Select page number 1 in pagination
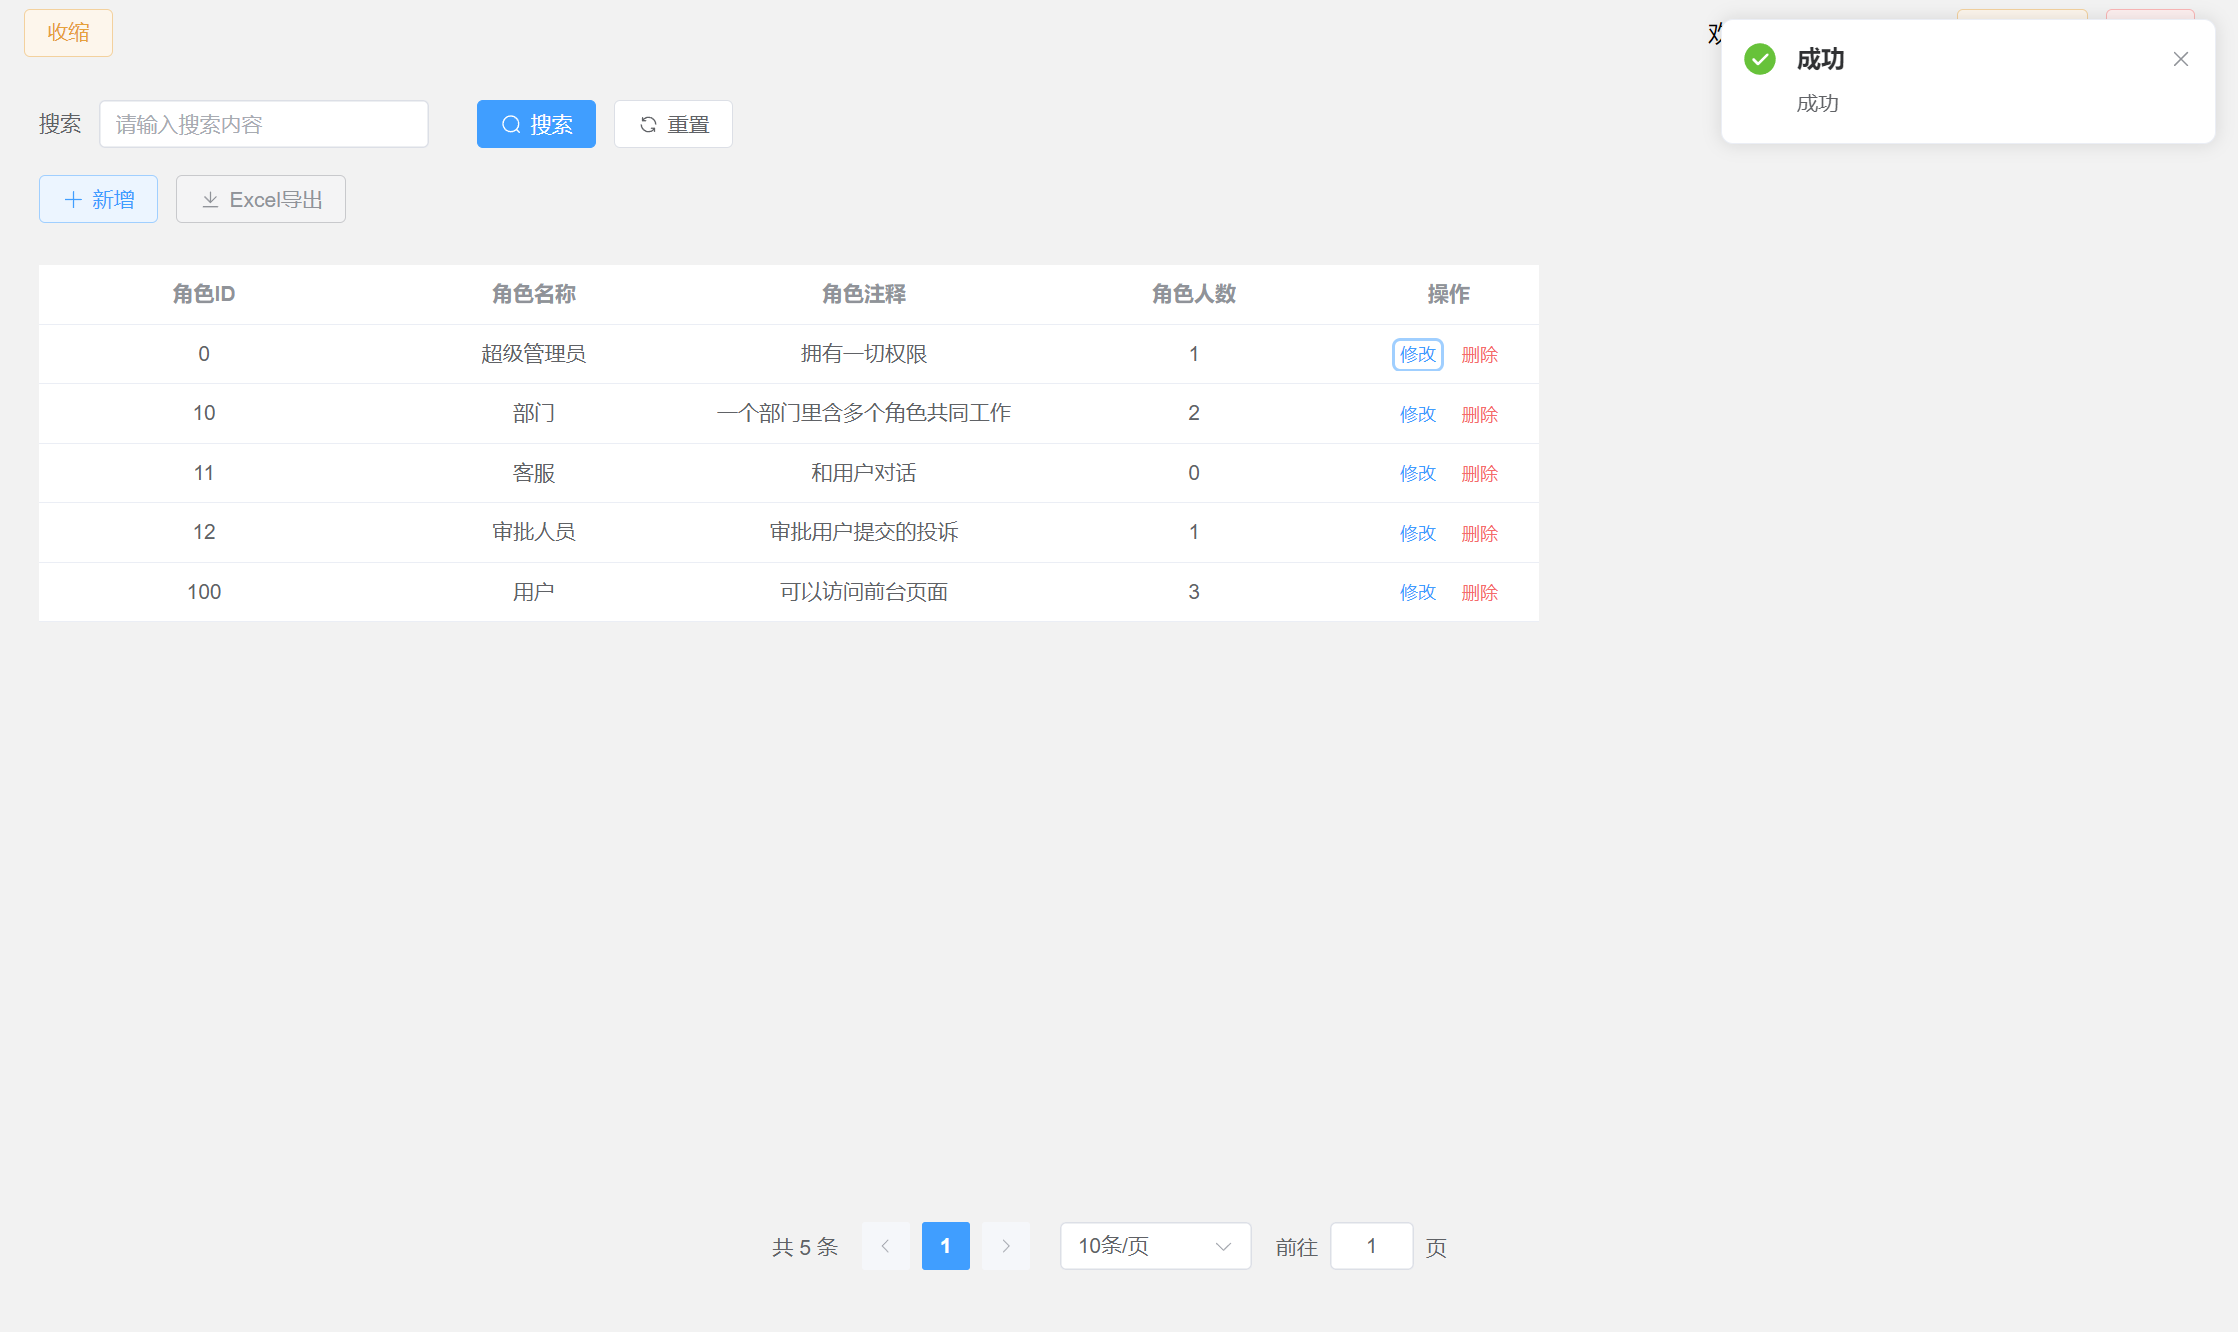The height and width of the screenshot is (1332, 2238). pyautogui.click(x=945, y=1246)
